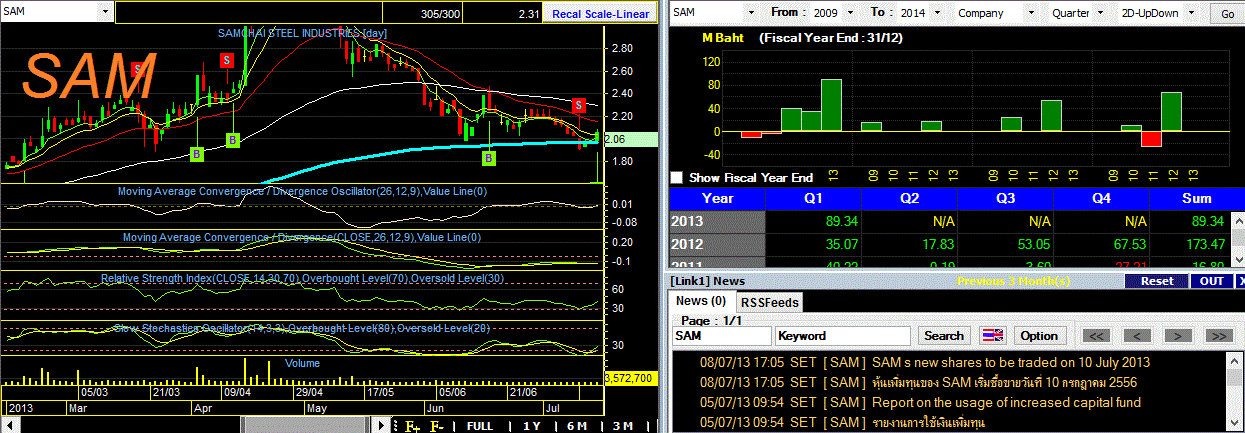Set chart range to FULL
The width and height of the screenshot is (1245, 433).
tap(479, 426)
